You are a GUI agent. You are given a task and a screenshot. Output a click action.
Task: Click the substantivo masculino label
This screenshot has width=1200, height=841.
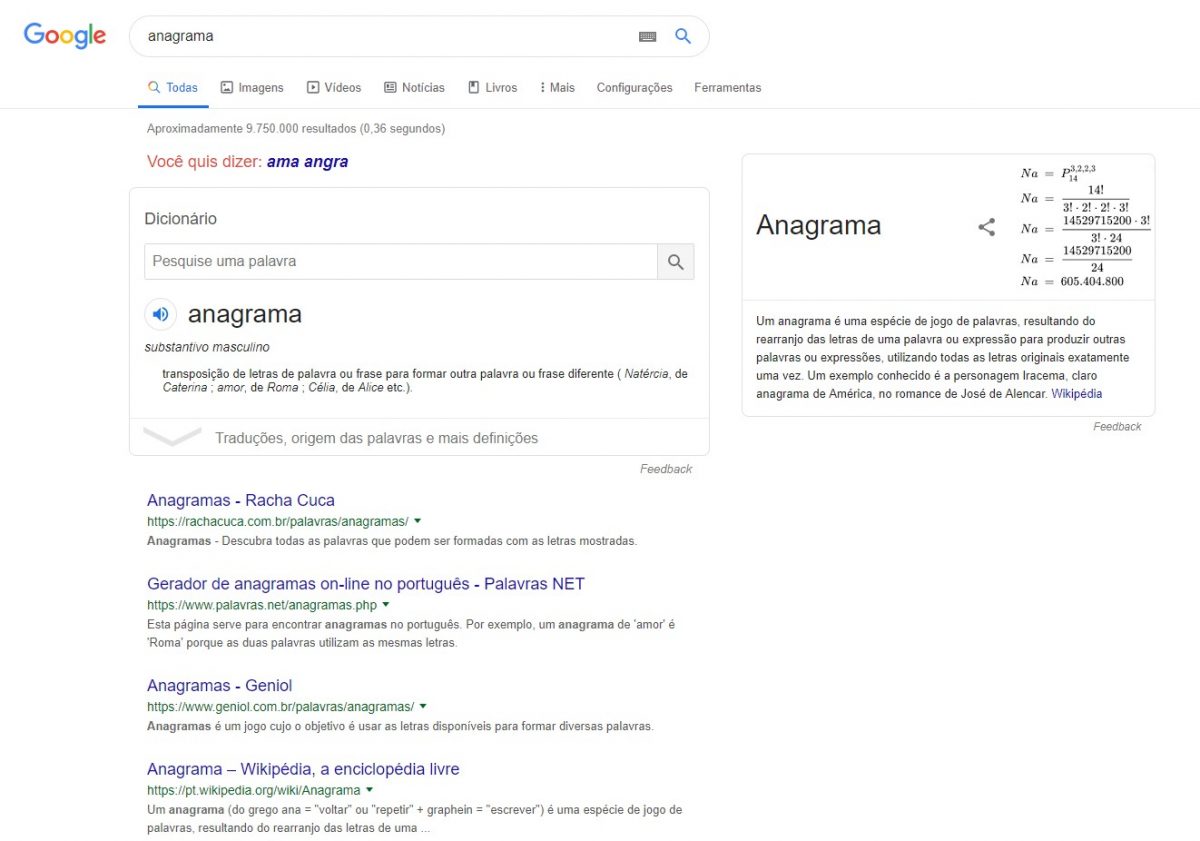click(x=207, y=348)
